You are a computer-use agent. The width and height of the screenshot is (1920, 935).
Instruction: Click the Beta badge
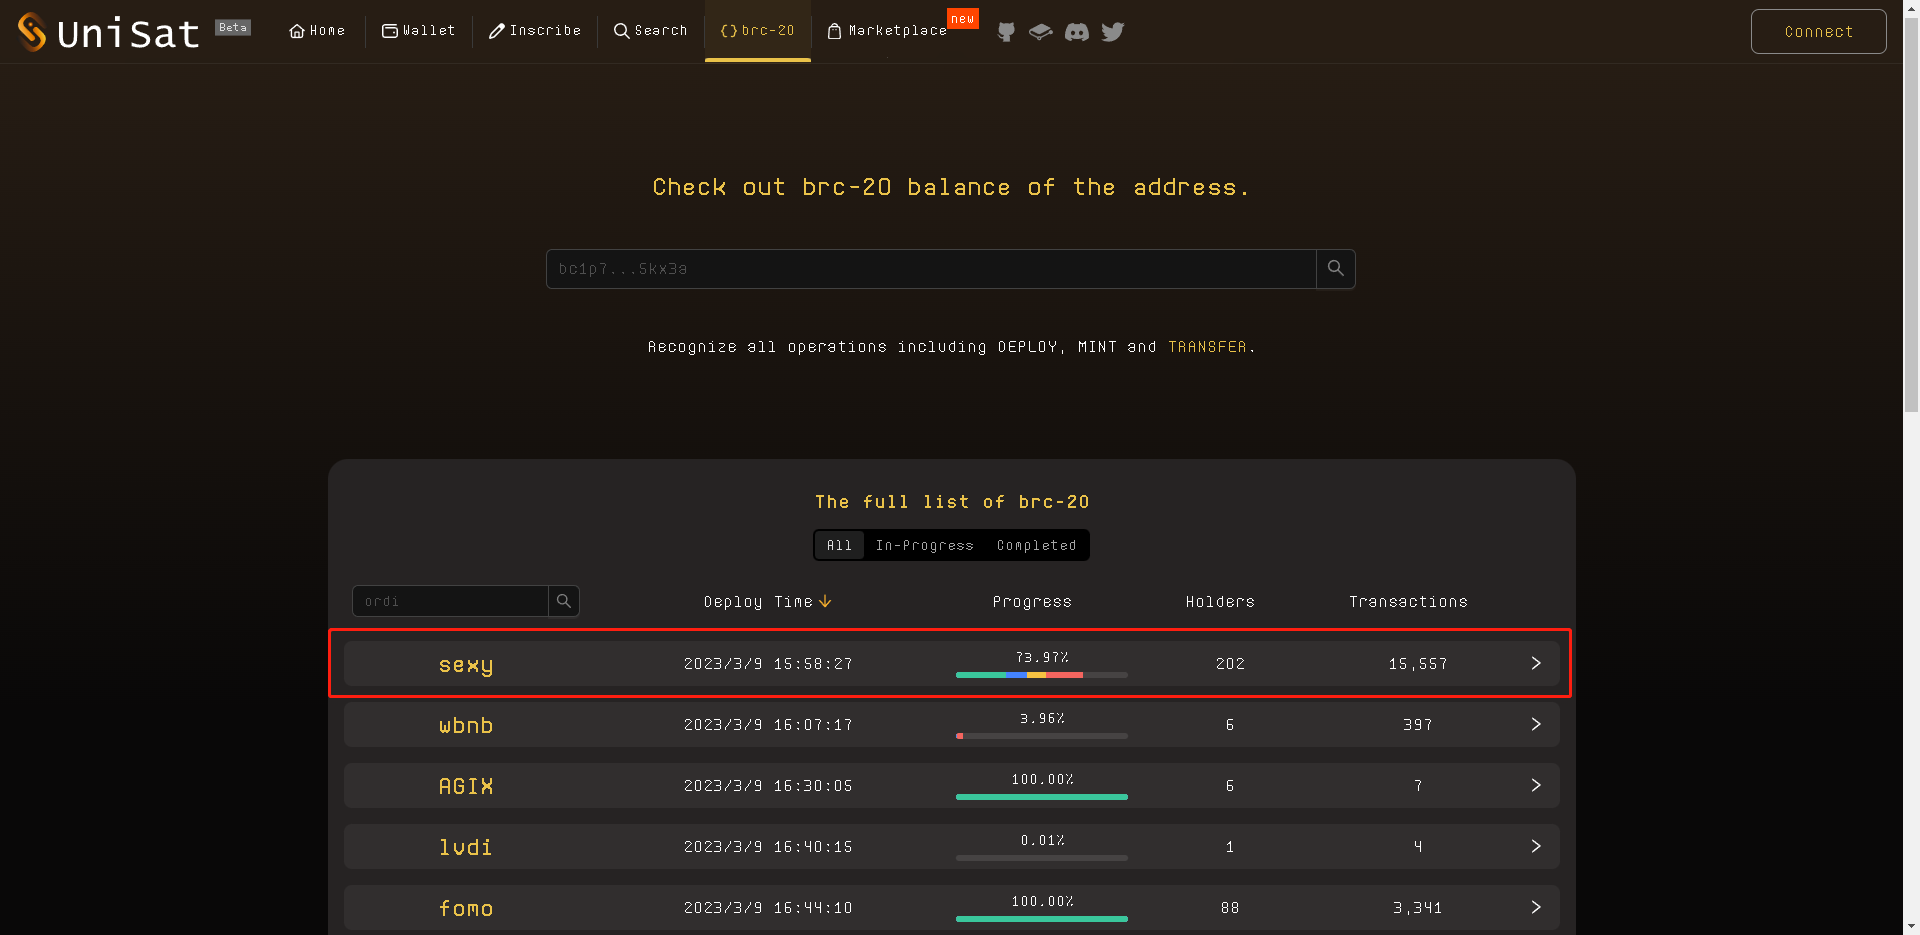pyautogui.click(x=233, y=28)
